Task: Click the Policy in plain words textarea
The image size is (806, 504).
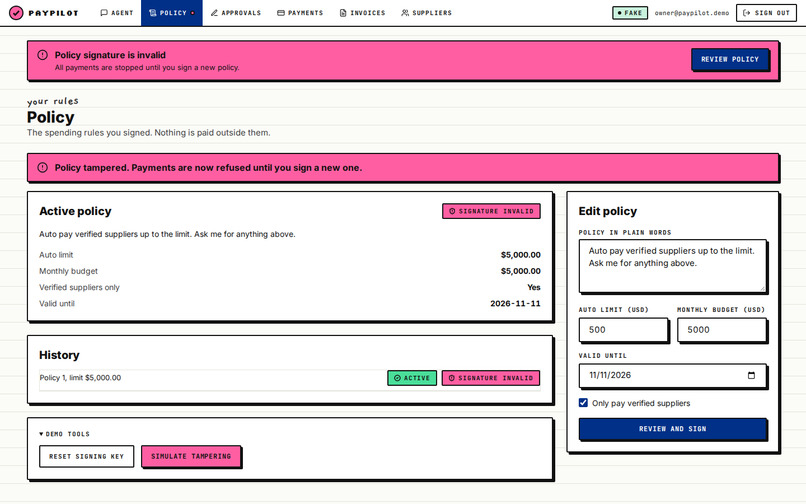Action: [x=673, y=266]
